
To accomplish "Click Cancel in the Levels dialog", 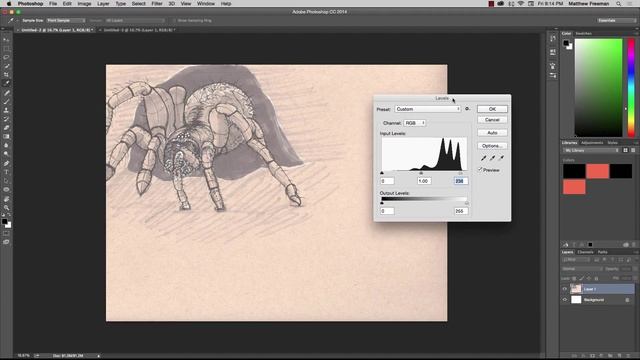I will click(492, 120).
